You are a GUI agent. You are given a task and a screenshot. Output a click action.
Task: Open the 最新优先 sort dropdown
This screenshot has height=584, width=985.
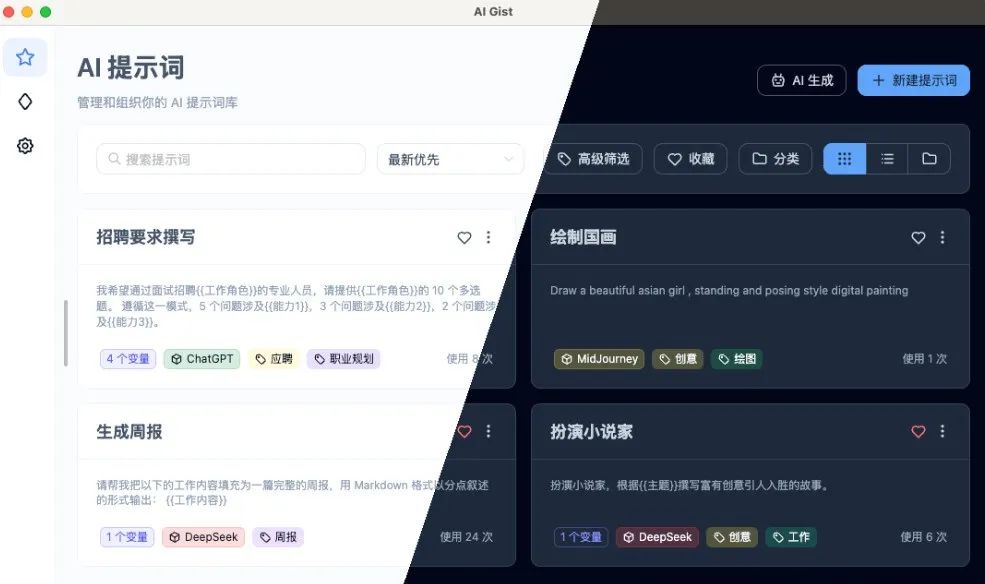pos(450,159)
